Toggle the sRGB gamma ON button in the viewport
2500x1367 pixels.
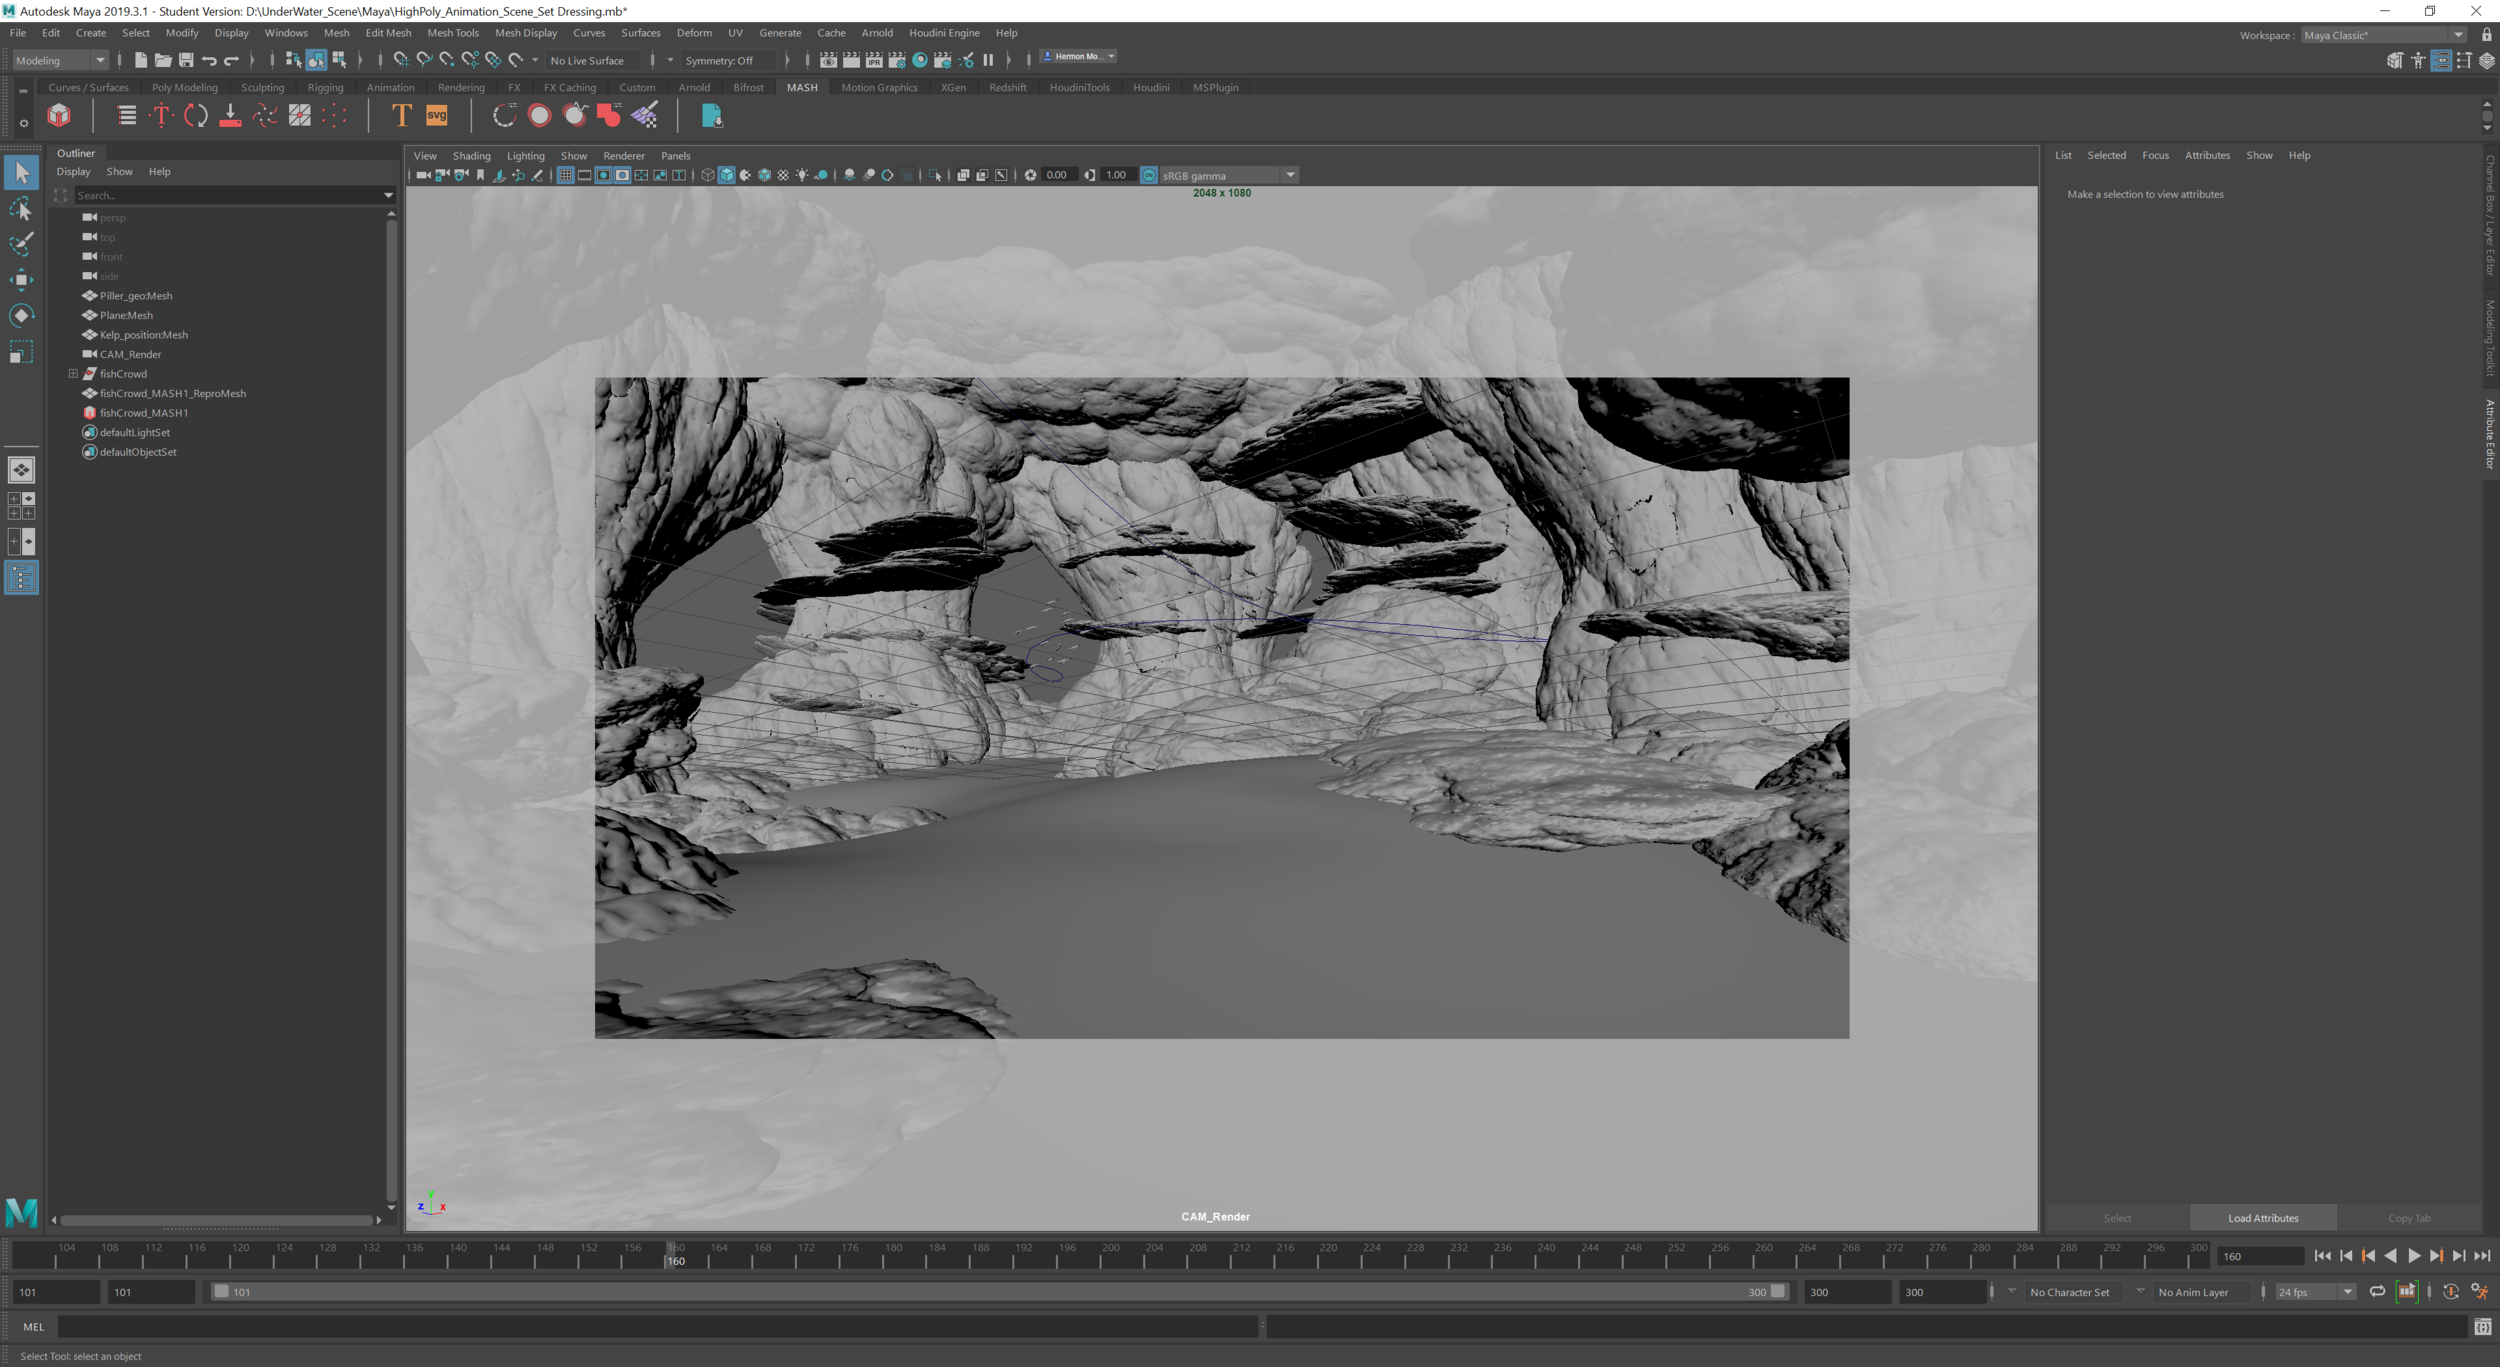click(1147, 174)
